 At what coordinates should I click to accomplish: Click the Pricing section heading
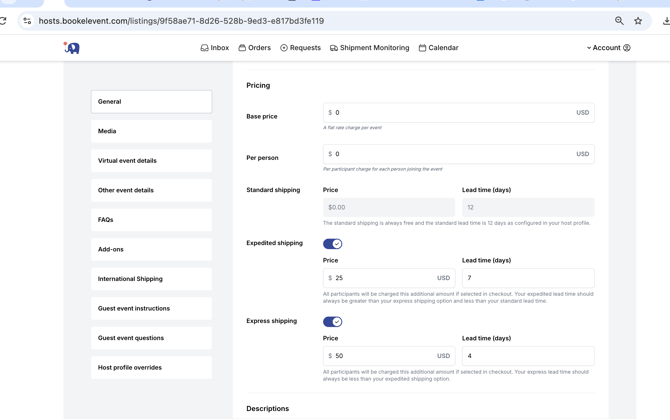click(x=258, y=85)
